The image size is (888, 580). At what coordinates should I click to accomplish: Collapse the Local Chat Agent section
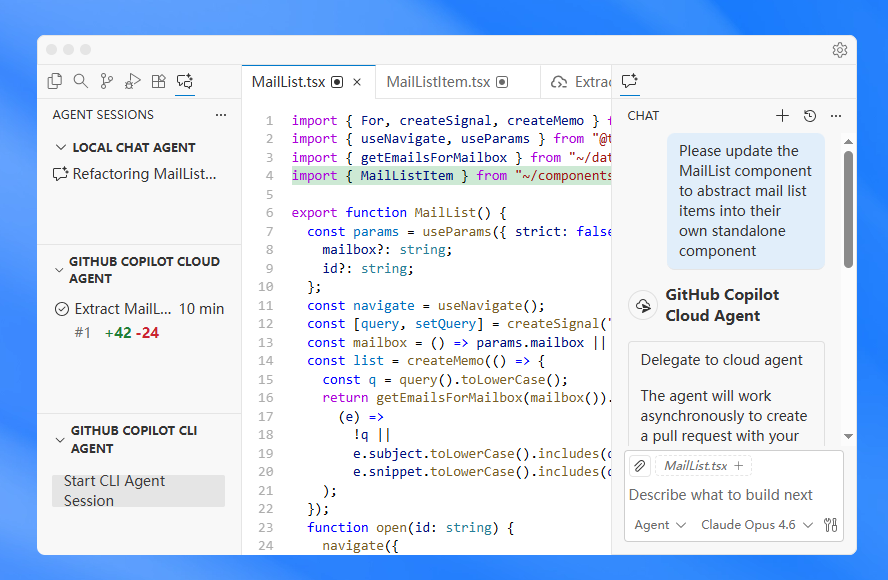pyautogui.click(x=61, y=148)
